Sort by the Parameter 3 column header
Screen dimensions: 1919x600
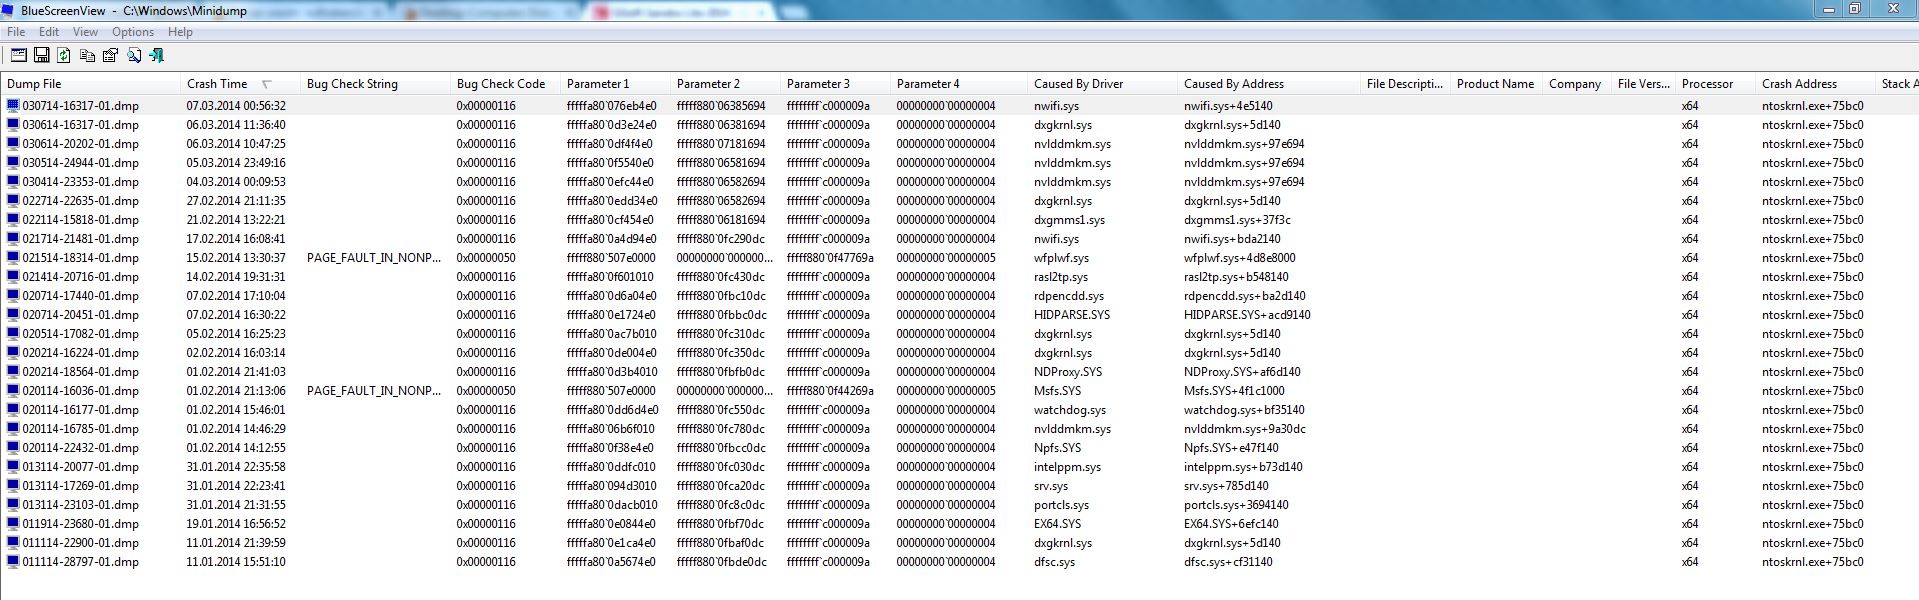(835, 84)
